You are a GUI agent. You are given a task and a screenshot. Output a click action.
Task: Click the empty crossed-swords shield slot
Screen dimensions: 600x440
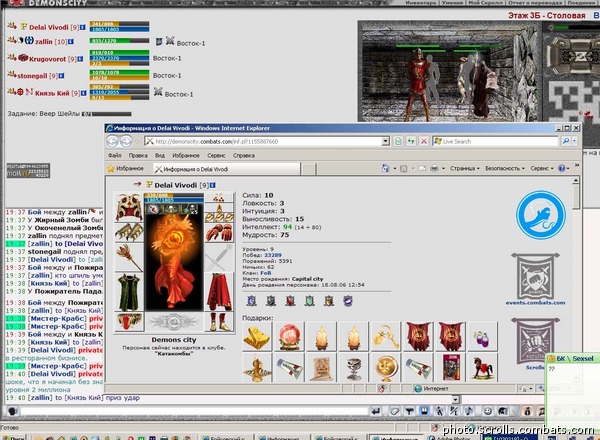coord(219,258)
